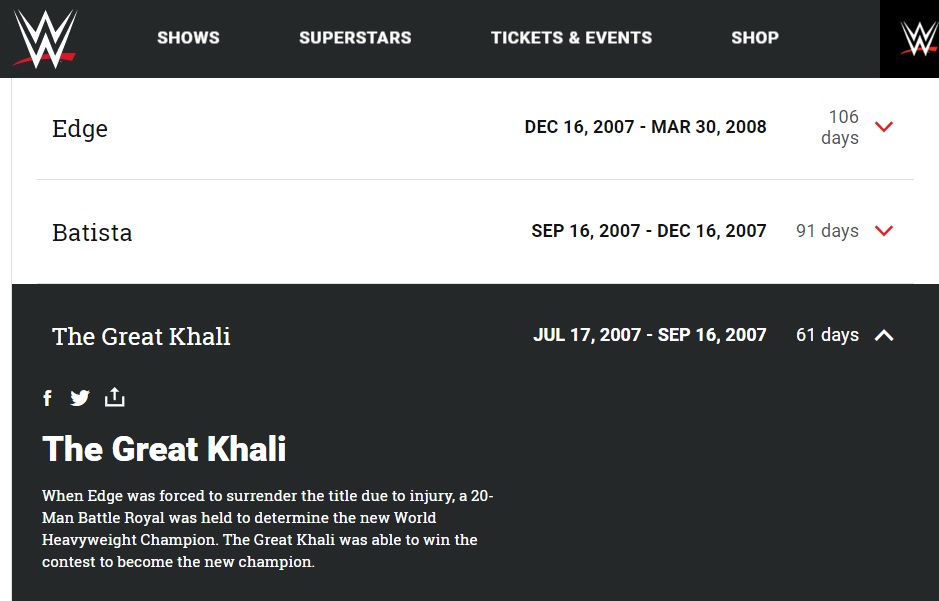This screenshot has width=939, height=601.
Task: Click the large The Great Khali heading
Action: point(164,449)
